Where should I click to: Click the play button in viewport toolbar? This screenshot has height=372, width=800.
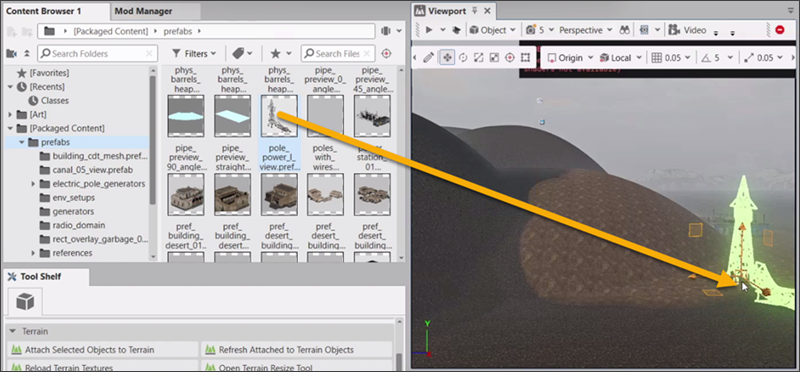click(429, 30)
